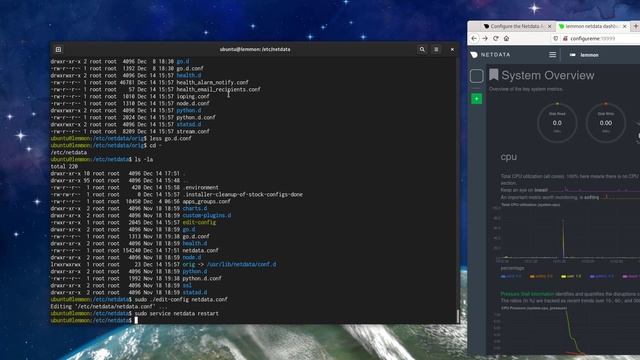Focus the configureme:19999 address bar
Image resolution: width=640 pixels, height=360 pixels.
tap(595, 38)
